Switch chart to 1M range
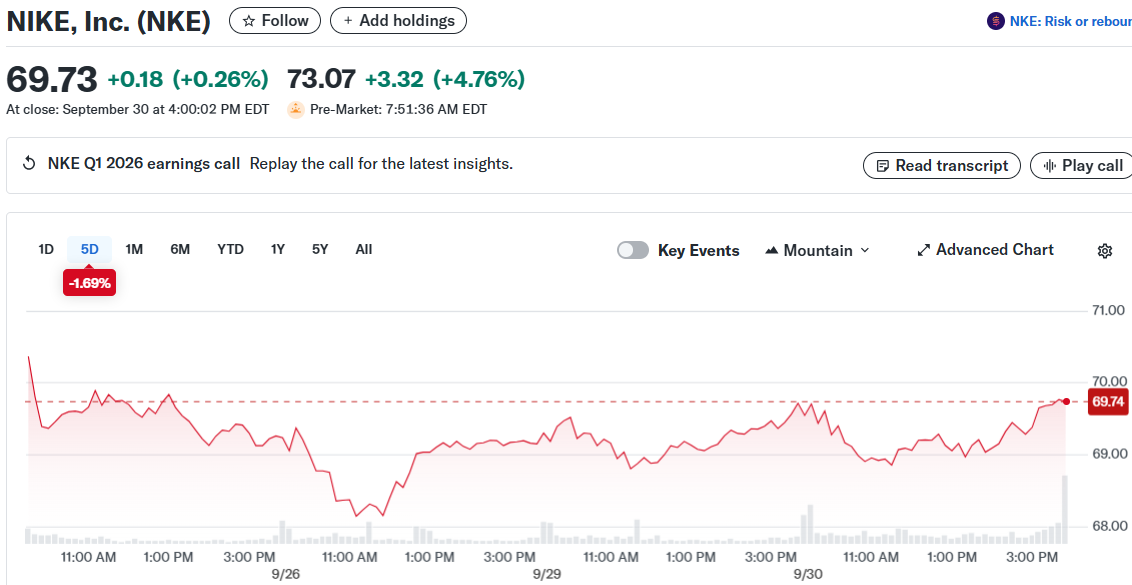This screenshot has height=585, width=1132. coord(134,249)
